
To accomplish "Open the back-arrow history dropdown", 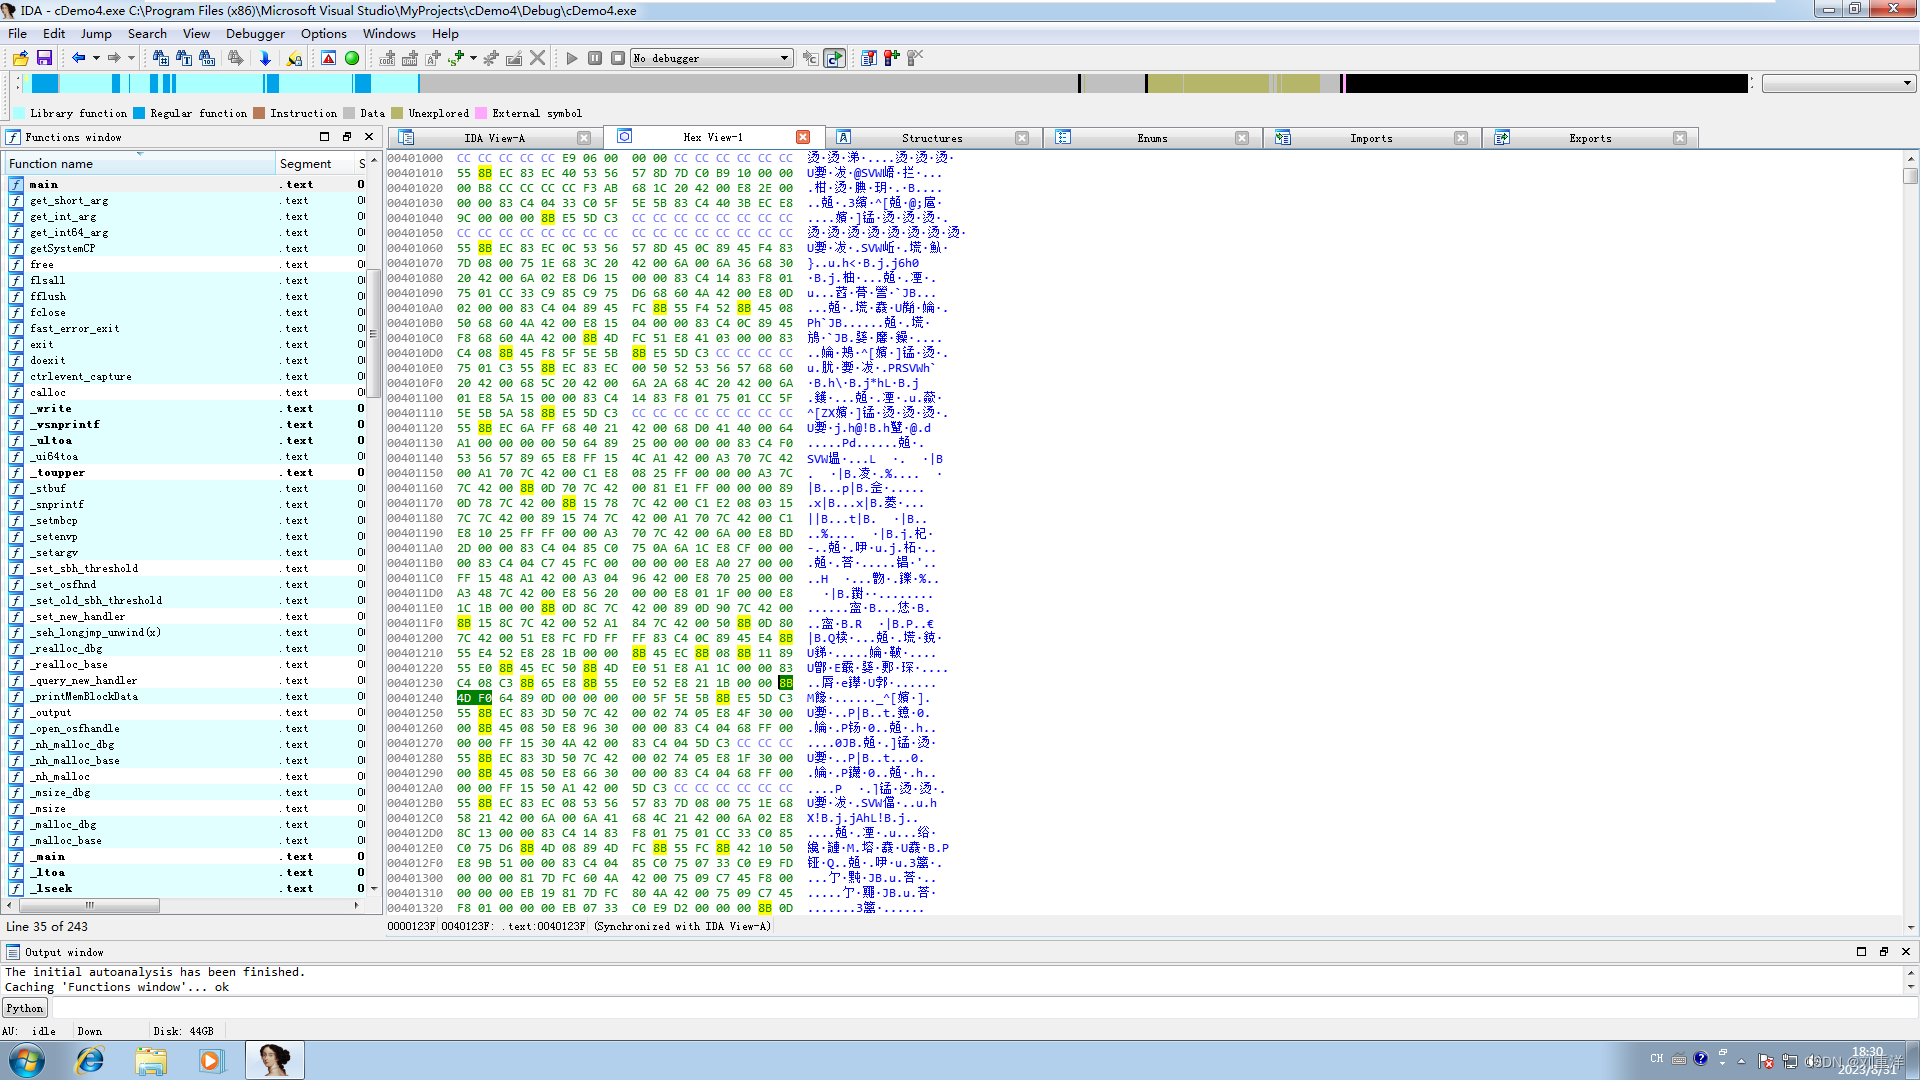I will [x=96, y=58].
